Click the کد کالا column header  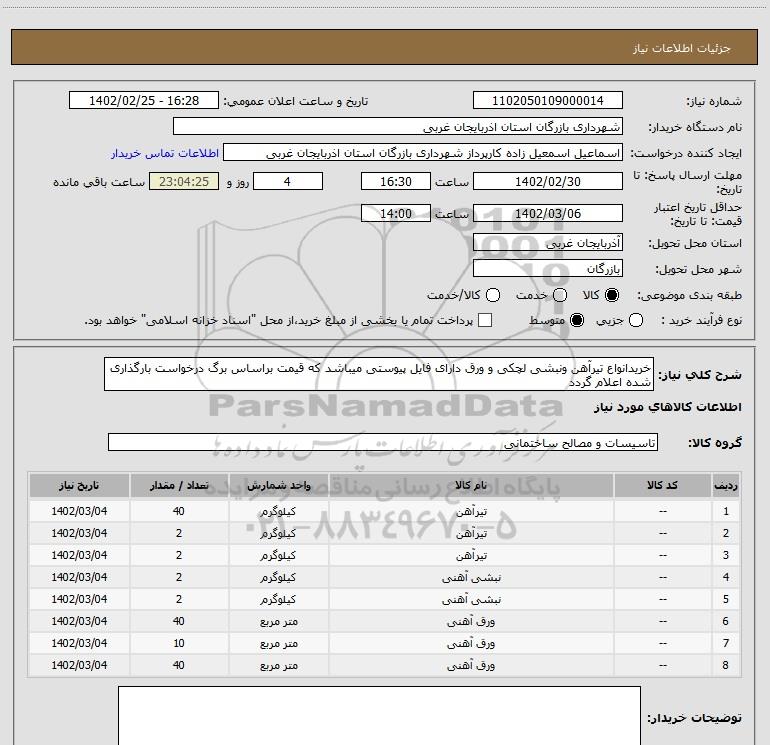(662, 486)
